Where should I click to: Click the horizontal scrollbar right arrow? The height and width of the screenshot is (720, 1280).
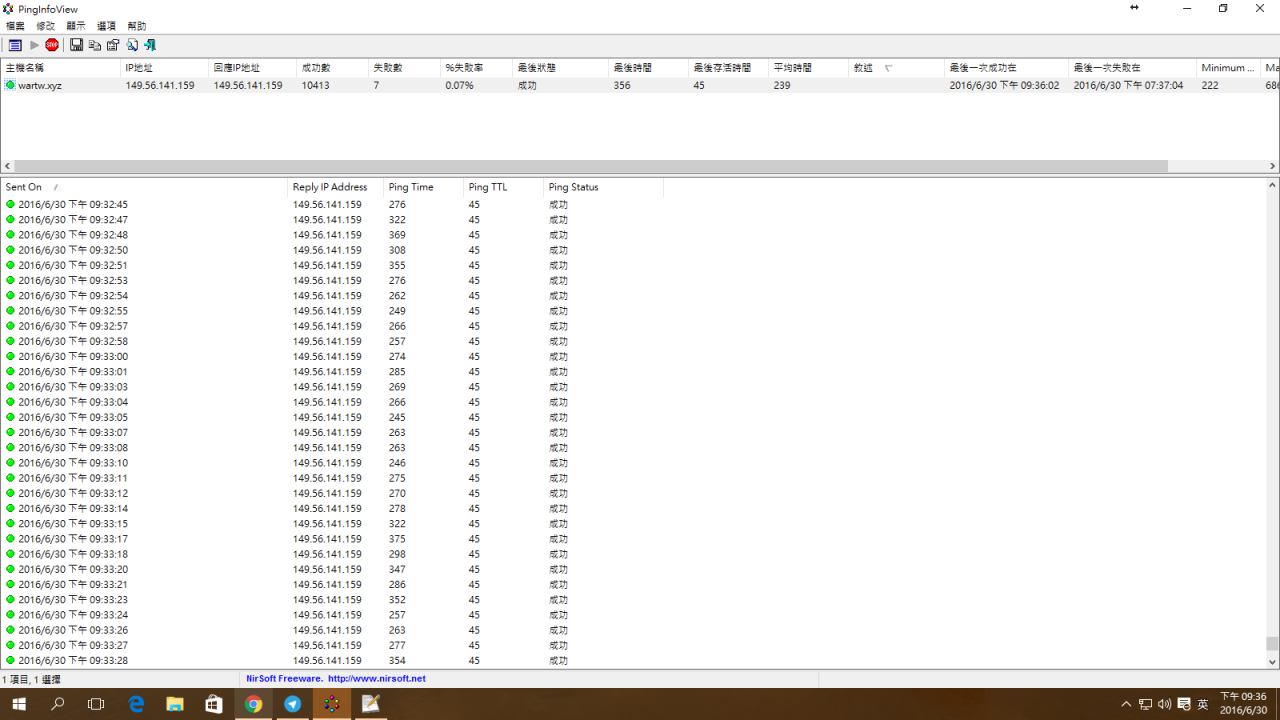pyautogui.click(x=1272, y=166)
